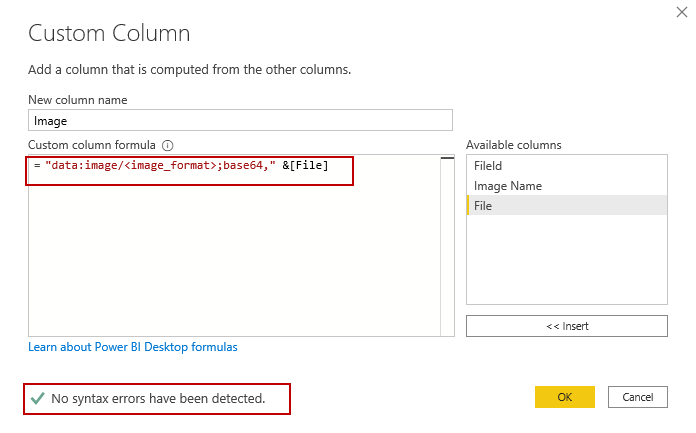Click the formula scrollbar down arrow
Viewport: 696px width, 433px height.
click(447, 330)
